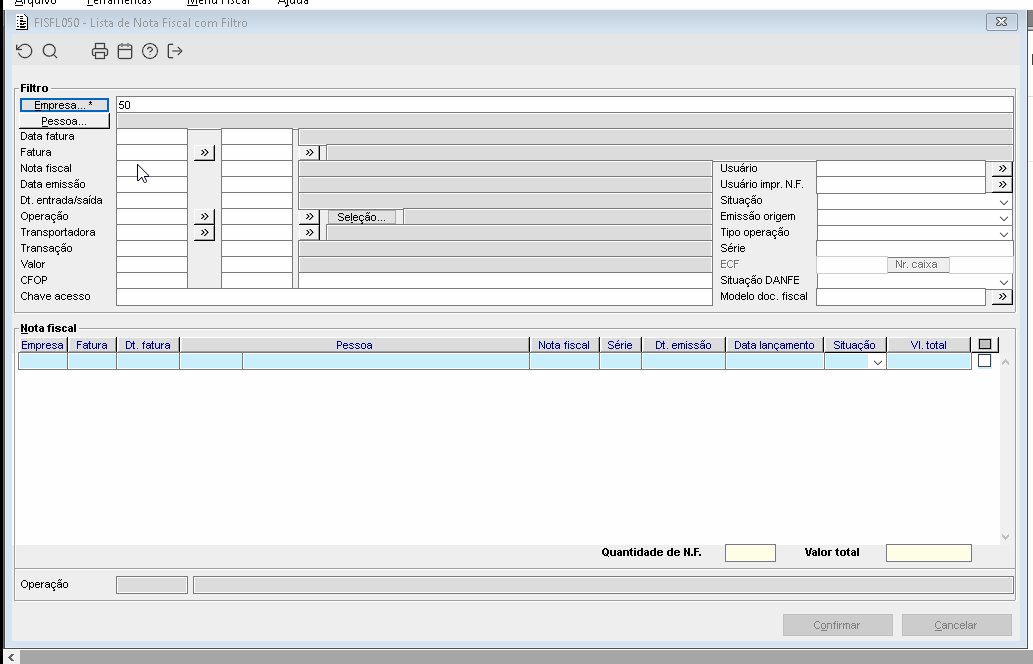Sort by Fatura column header
1033x664 pixels.
(x=92, y=345)
